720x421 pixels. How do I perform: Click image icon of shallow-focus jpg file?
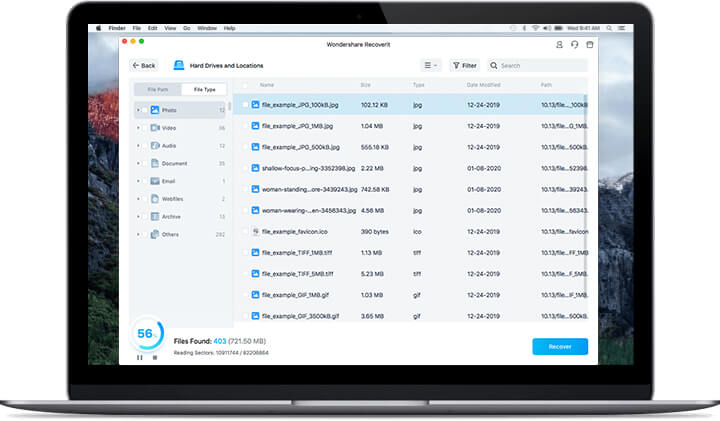tap(255, 168)
